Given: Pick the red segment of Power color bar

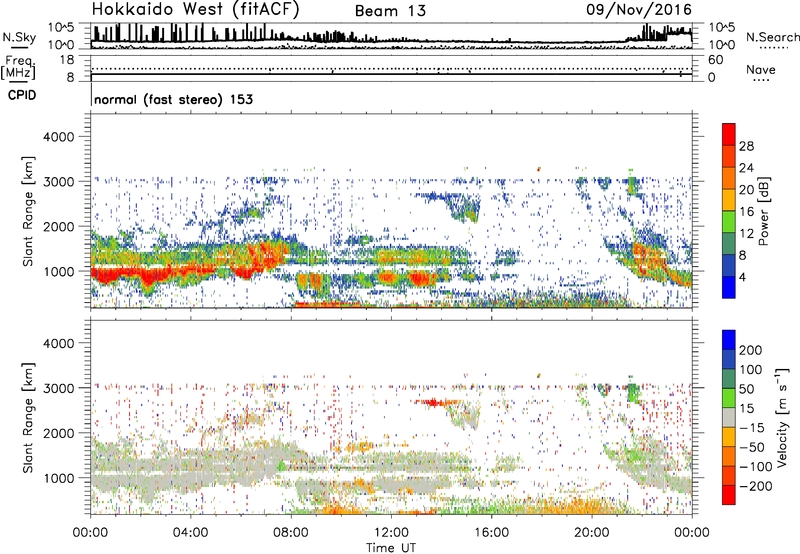Looking at the screenshot, I should (729, 135).
